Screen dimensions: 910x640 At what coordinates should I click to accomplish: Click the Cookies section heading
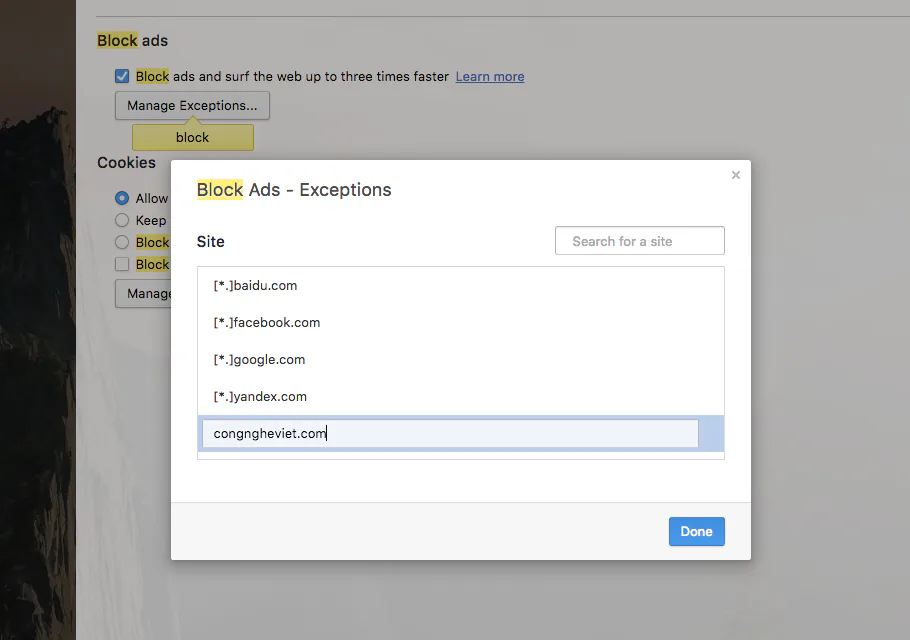[127, 162]
